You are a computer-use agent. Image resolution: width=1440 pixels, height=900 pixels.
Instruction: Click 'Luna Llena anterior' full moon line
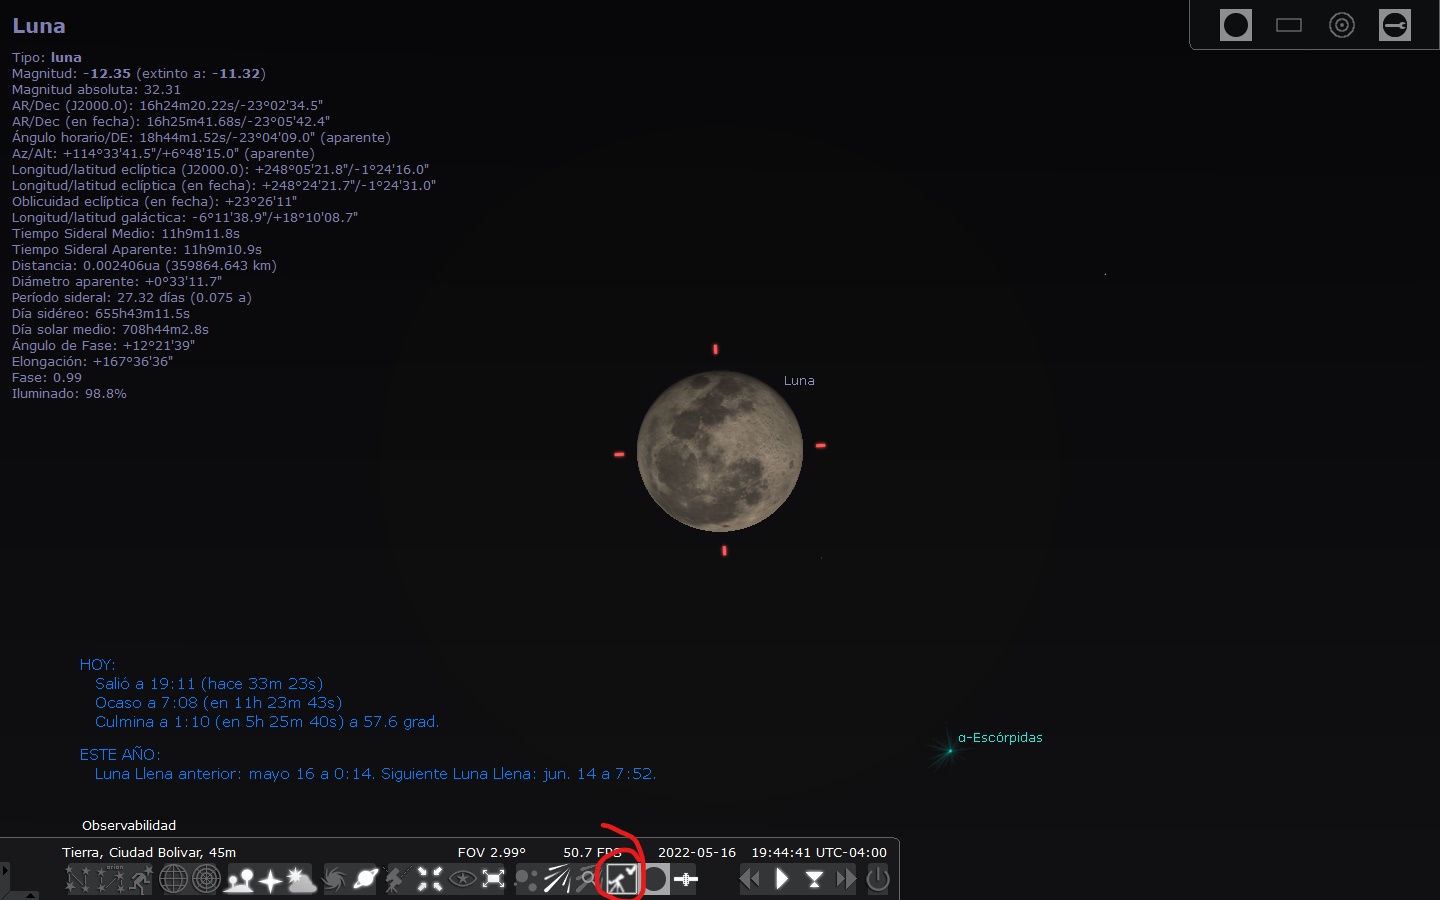coord(375,774)
